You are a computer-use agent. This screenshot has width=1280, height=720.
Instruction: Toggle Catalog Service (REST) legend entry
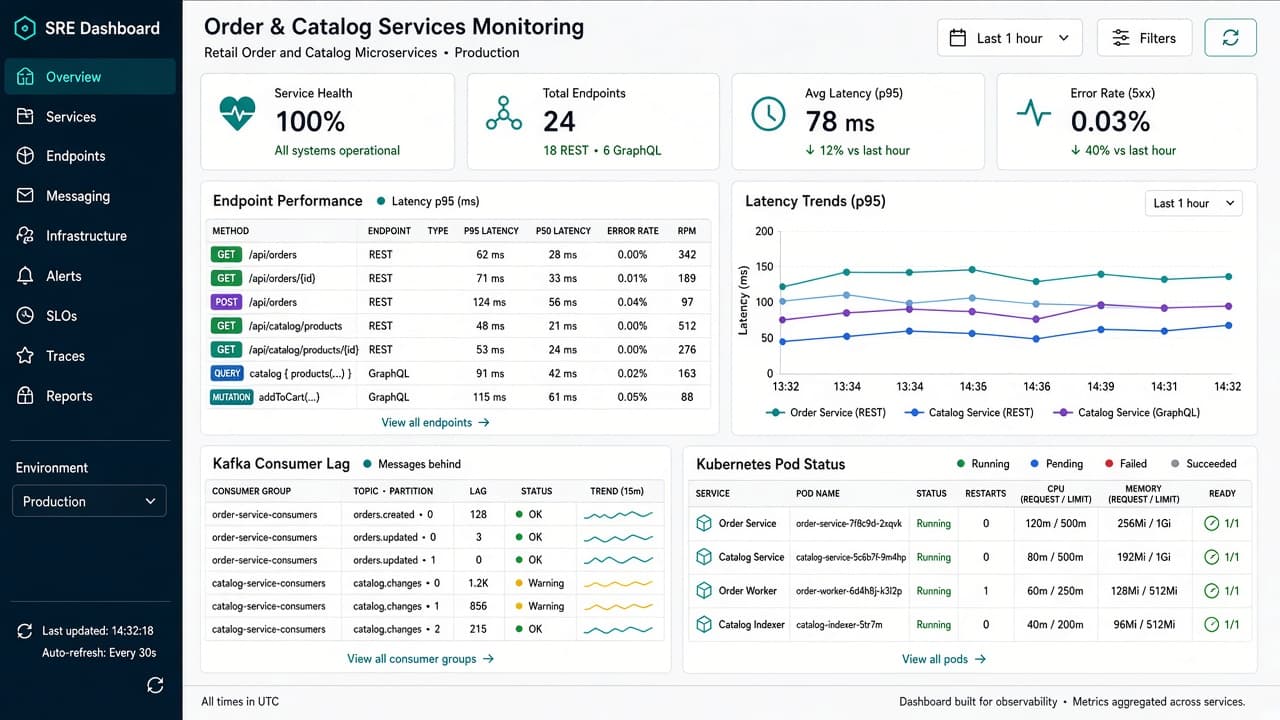click(x=969, y=412)
